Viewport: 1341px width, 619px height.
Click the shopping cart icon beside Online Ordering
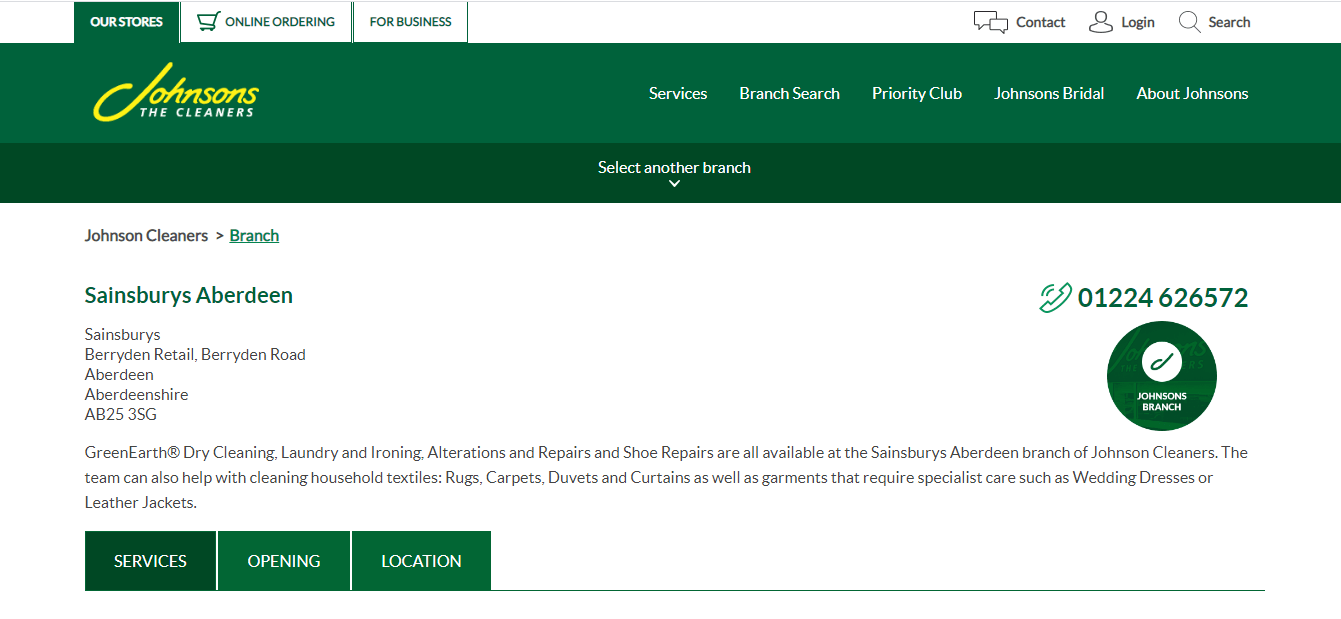coord(208,22)
